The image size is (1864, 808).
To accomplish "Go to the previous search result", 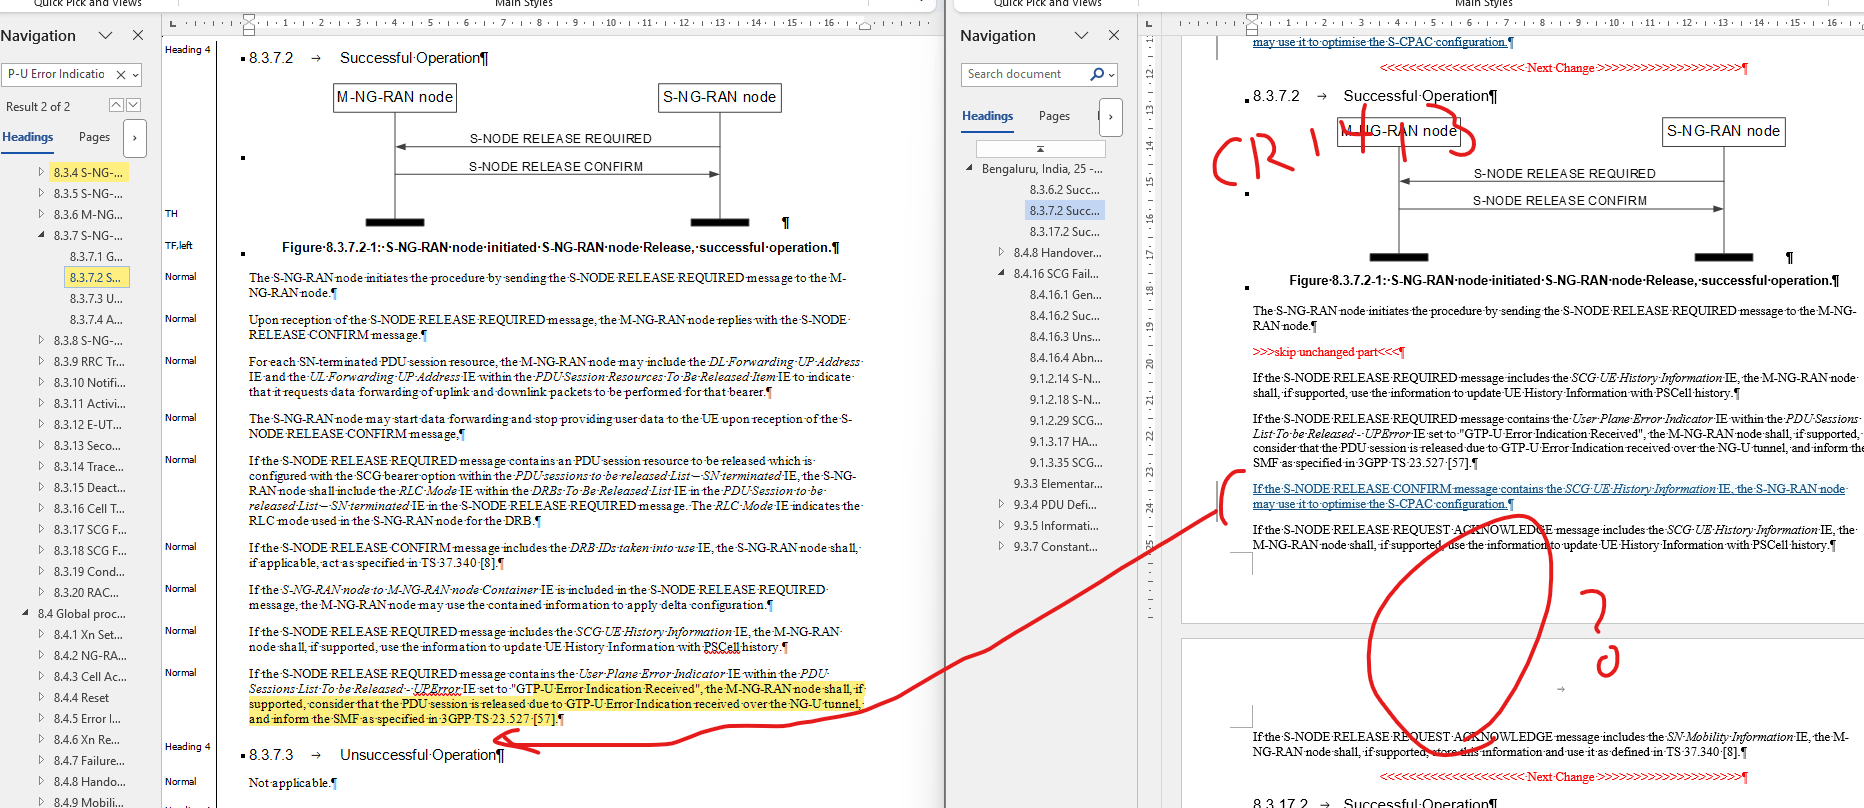I will click(x=116, y=105).
